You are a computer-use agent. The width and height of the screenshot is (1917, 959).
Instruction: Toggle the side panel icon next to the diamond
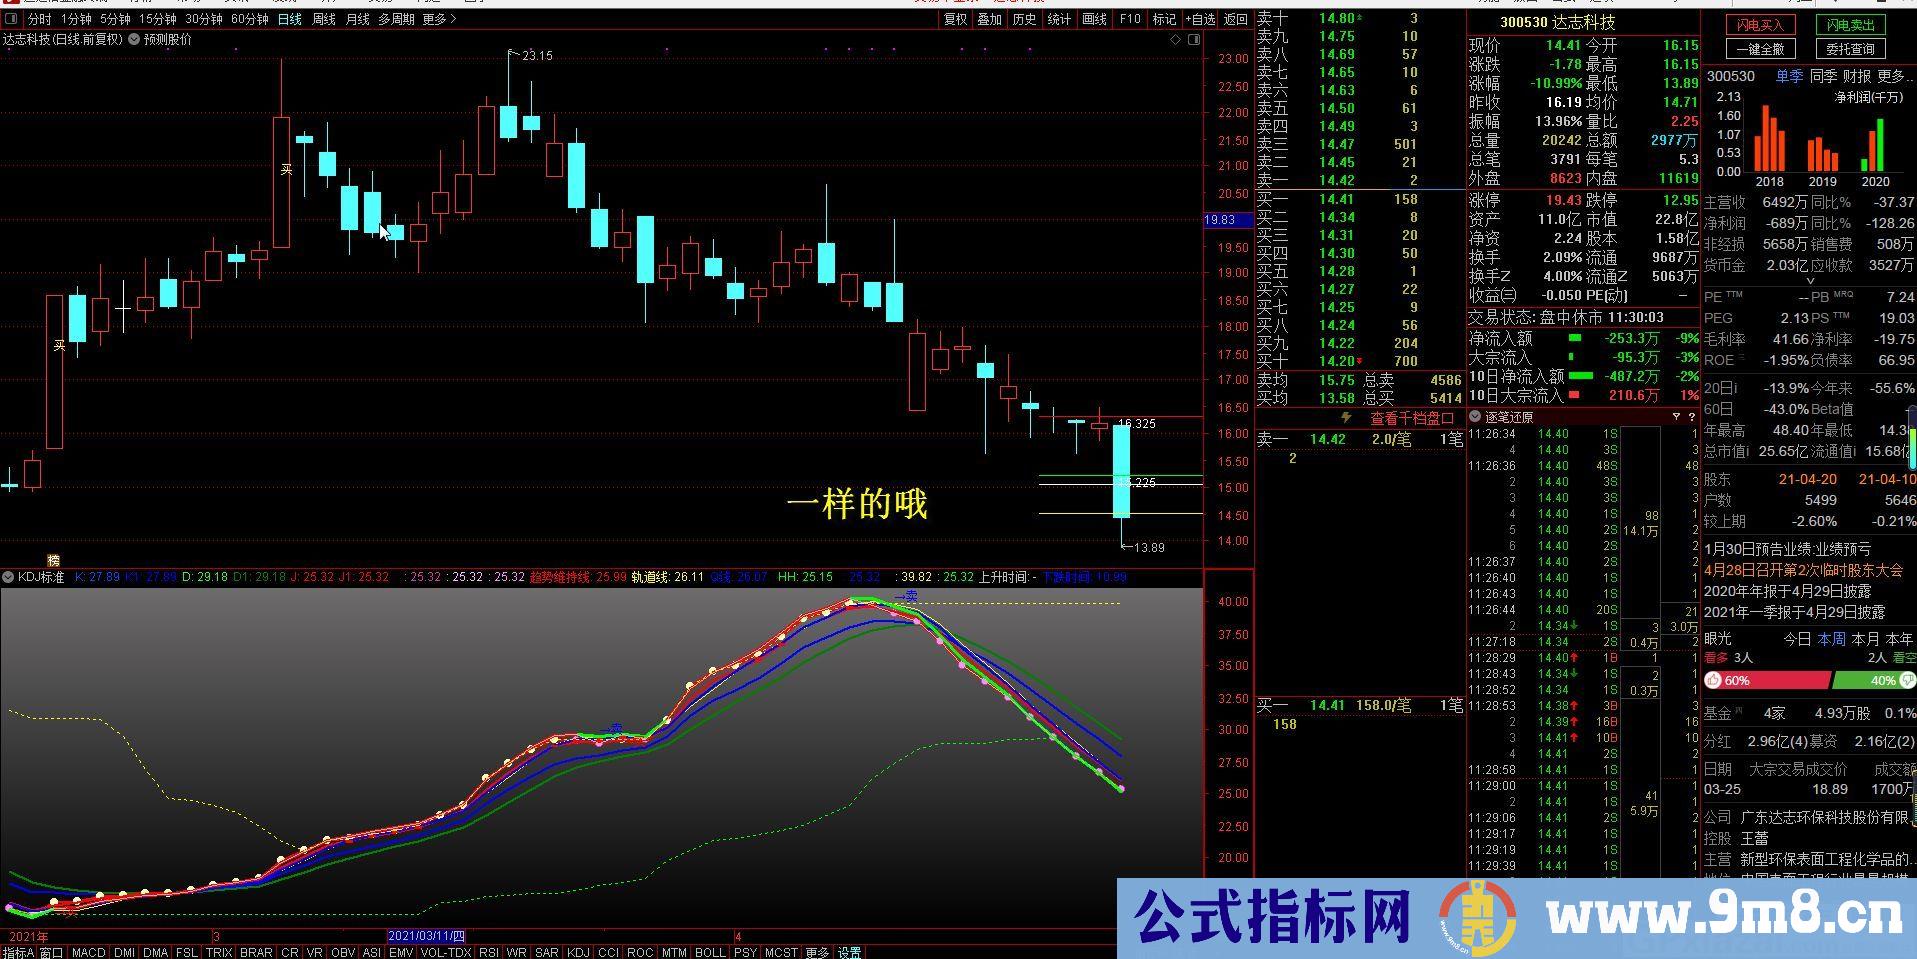(1194, 39)
